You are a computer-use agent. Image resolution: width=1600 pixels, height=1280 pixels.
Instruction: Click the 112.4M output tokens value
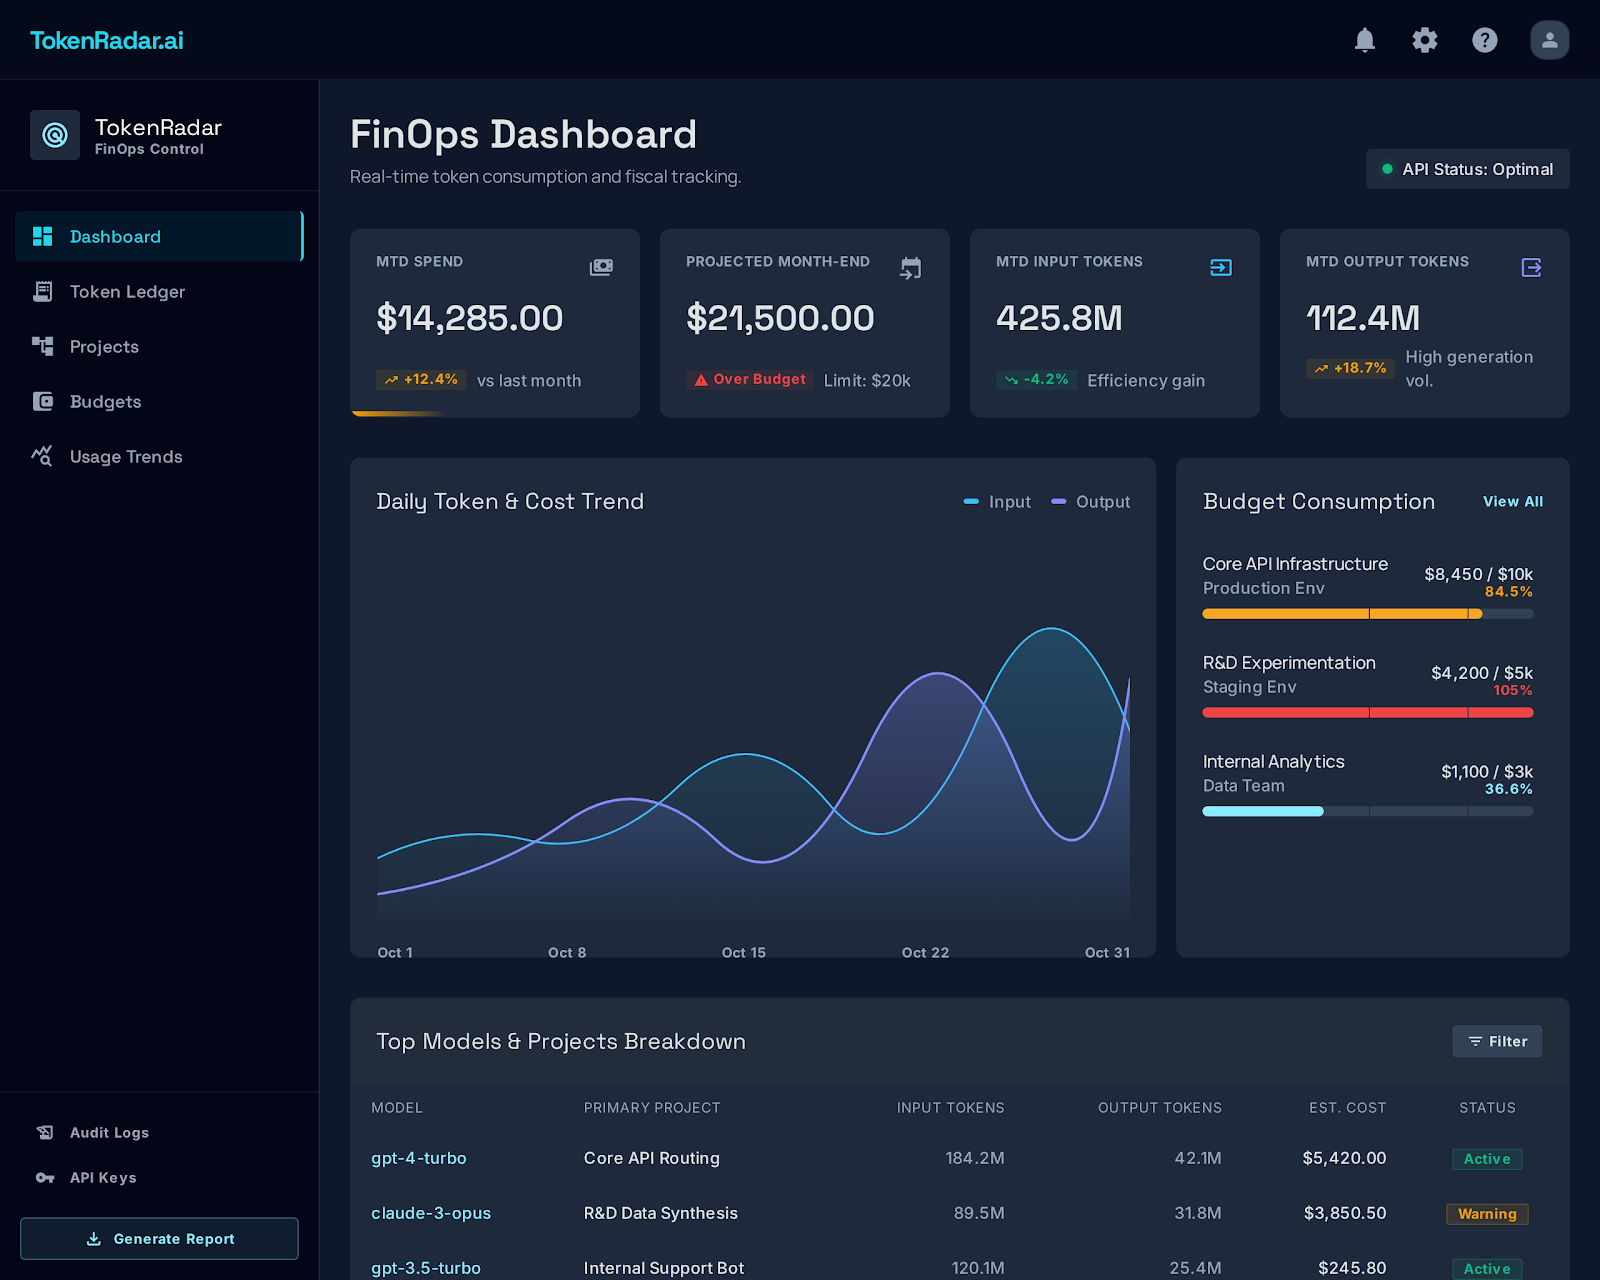pos(1363,318)
